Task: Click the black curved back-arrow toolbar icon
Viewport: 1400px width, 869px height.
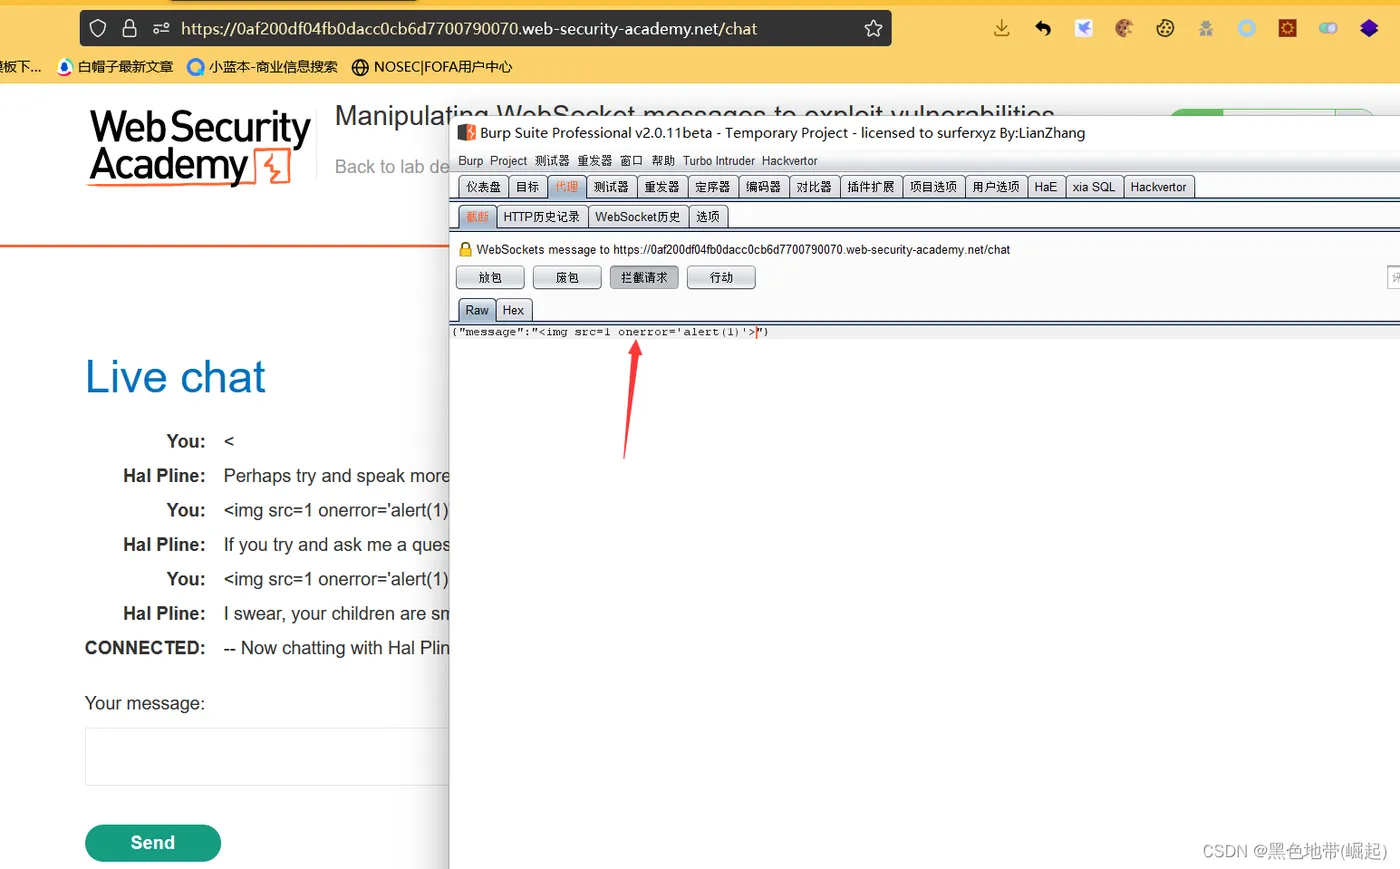Action: click(1043, 28)
